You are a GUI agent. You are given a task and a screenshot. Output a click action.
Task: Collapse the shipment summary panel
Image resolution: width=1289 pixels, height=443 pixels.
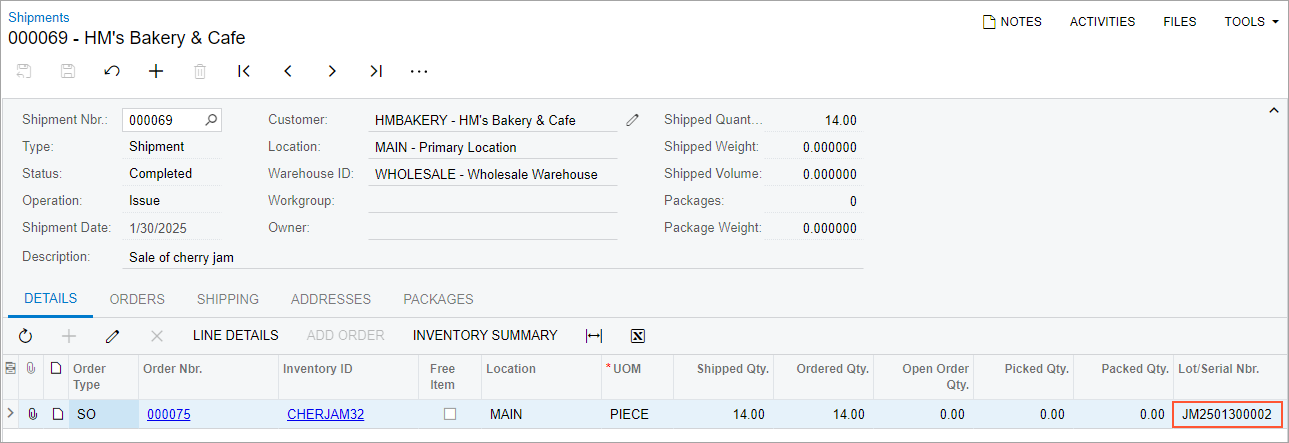(x=1273, y=110)
